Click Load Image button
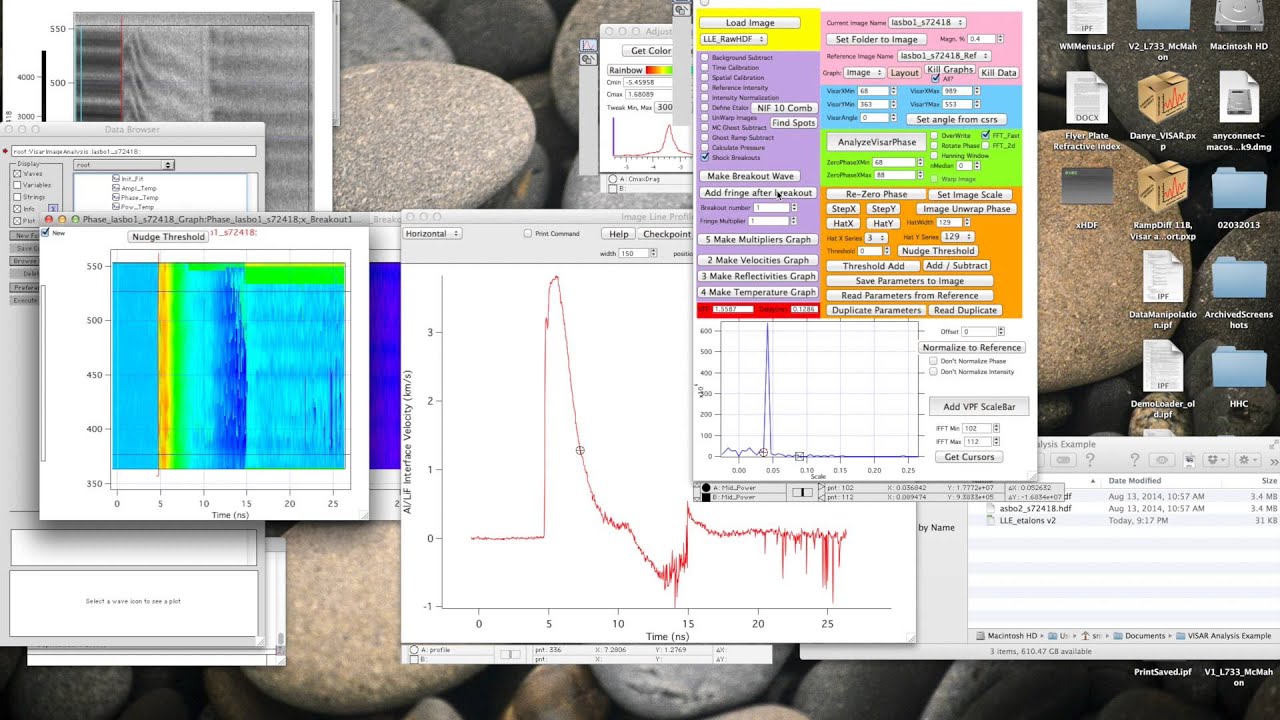Viewport: 1280px width, 720px height. pos(750,22)
